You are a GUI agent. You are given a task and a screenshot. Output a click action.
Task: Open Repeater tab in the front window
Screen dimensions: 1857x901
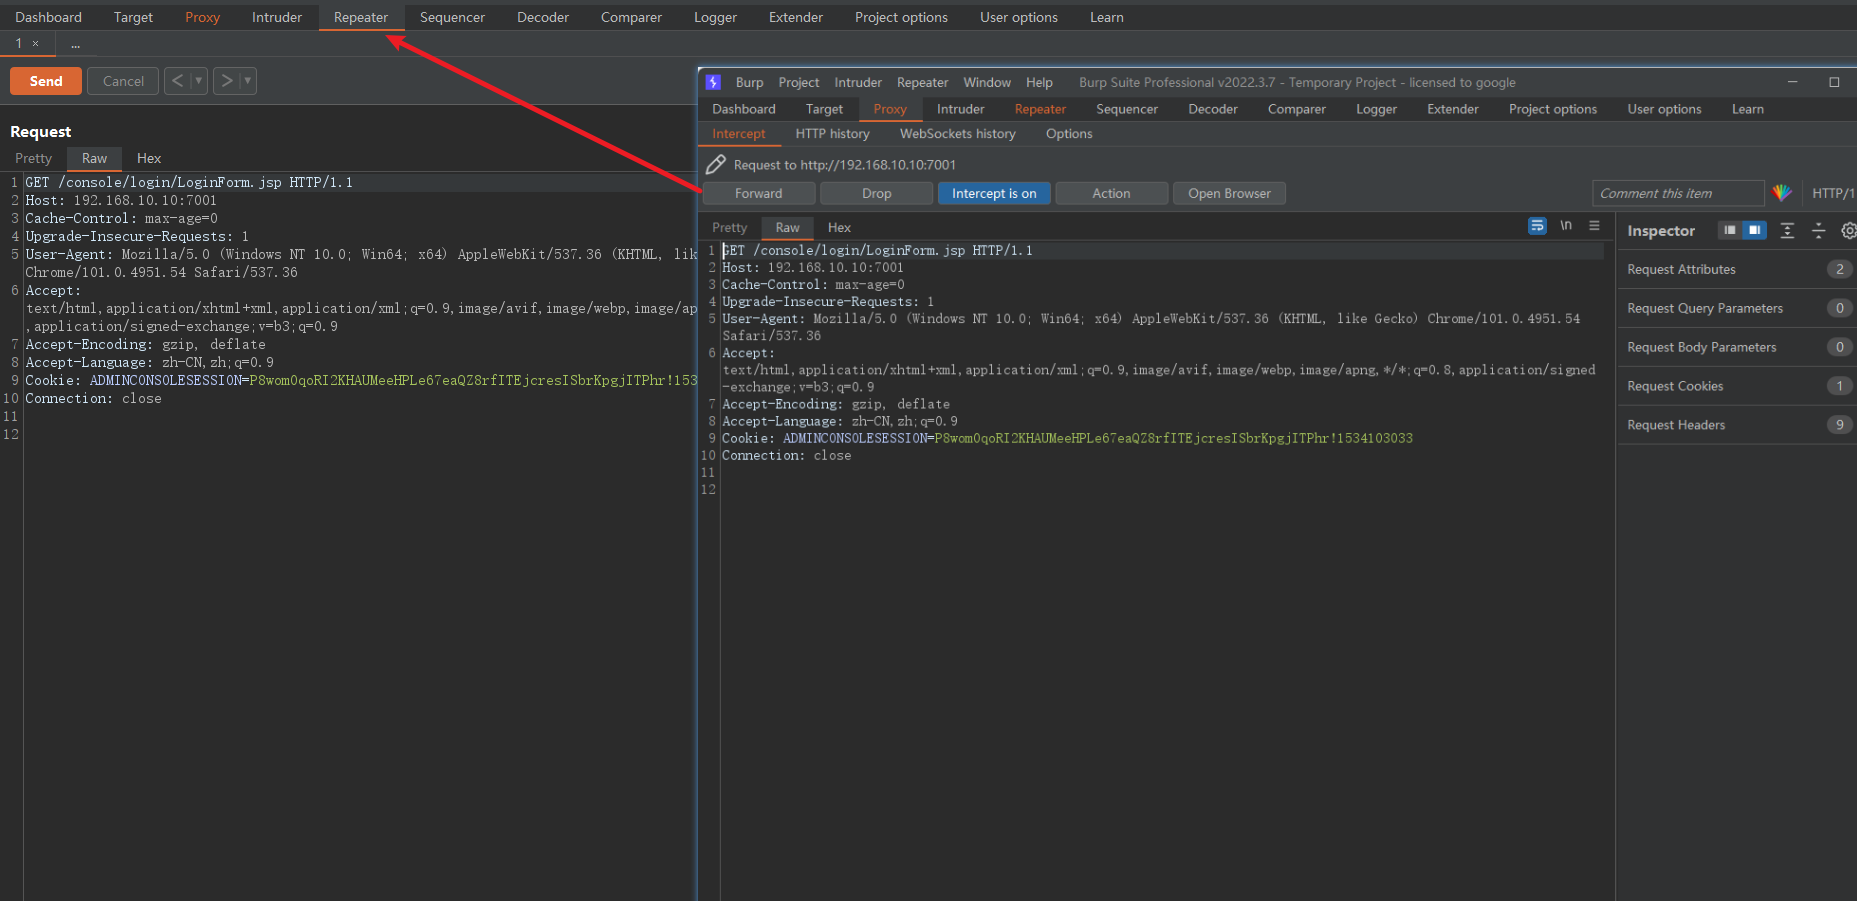coord(1040,109)
